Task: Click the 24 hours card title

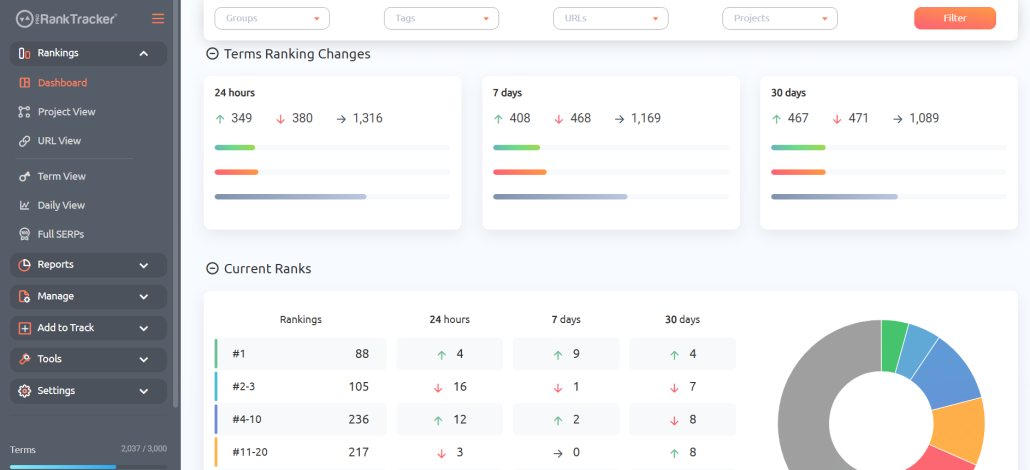Action: tap(235, 93)
